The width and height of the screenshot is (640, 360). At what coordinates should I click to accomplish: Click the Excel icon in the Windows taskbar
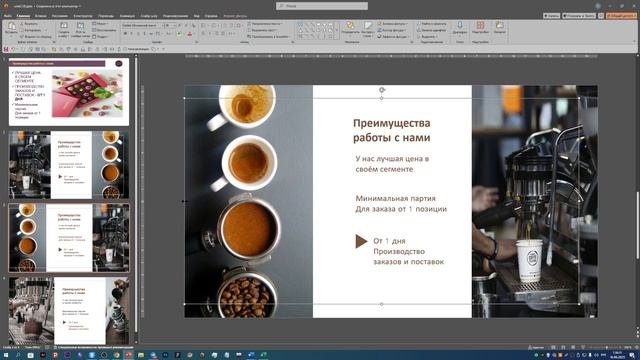(263, 355)
